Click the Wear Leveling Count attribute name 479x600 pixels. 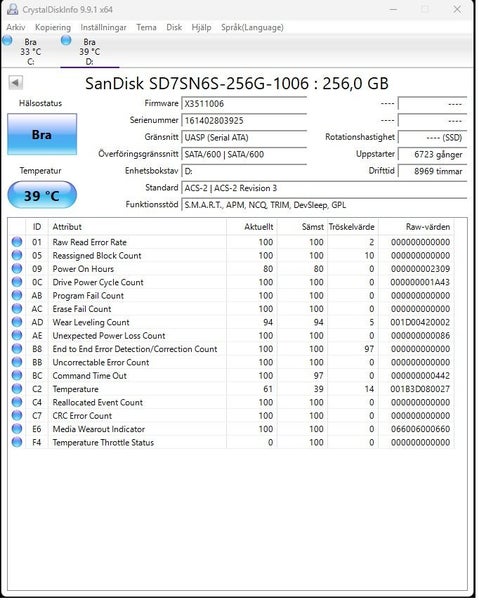point(91,322)
